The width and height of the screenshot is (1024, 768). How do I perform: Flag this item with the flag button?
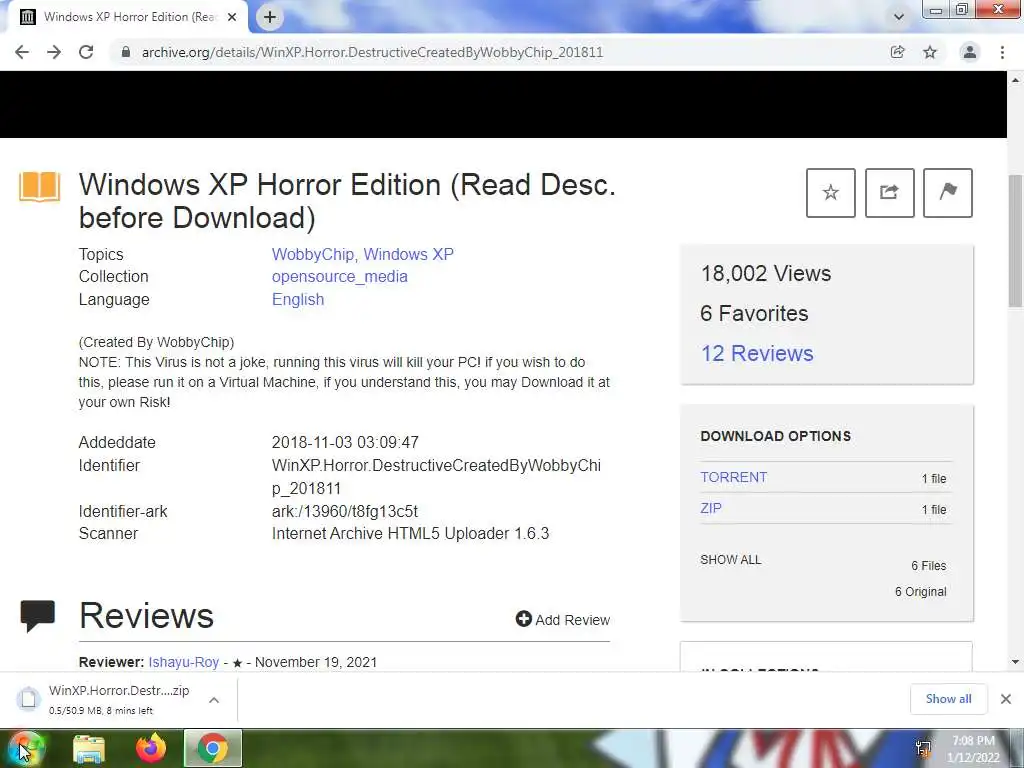[948, 193]
